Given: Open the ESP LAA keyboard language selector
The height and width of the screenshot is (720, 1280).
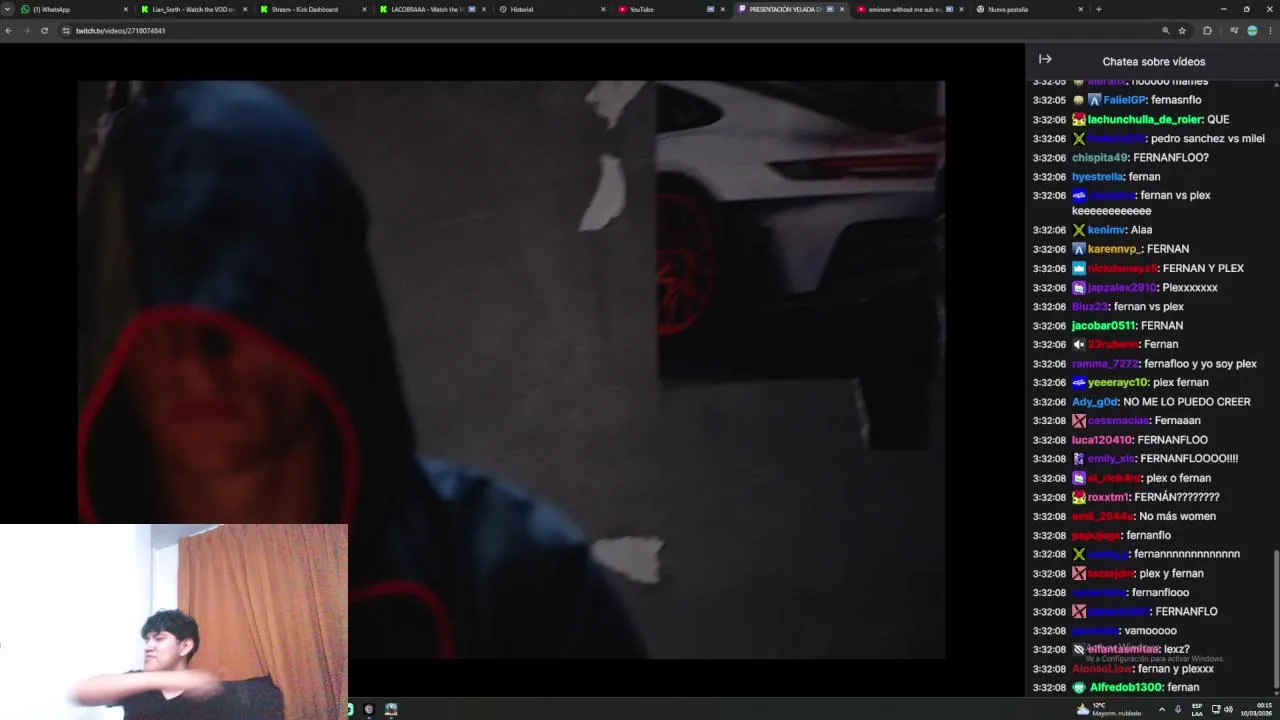Looking at the screenshot, I should click(x=1197, y=709).
